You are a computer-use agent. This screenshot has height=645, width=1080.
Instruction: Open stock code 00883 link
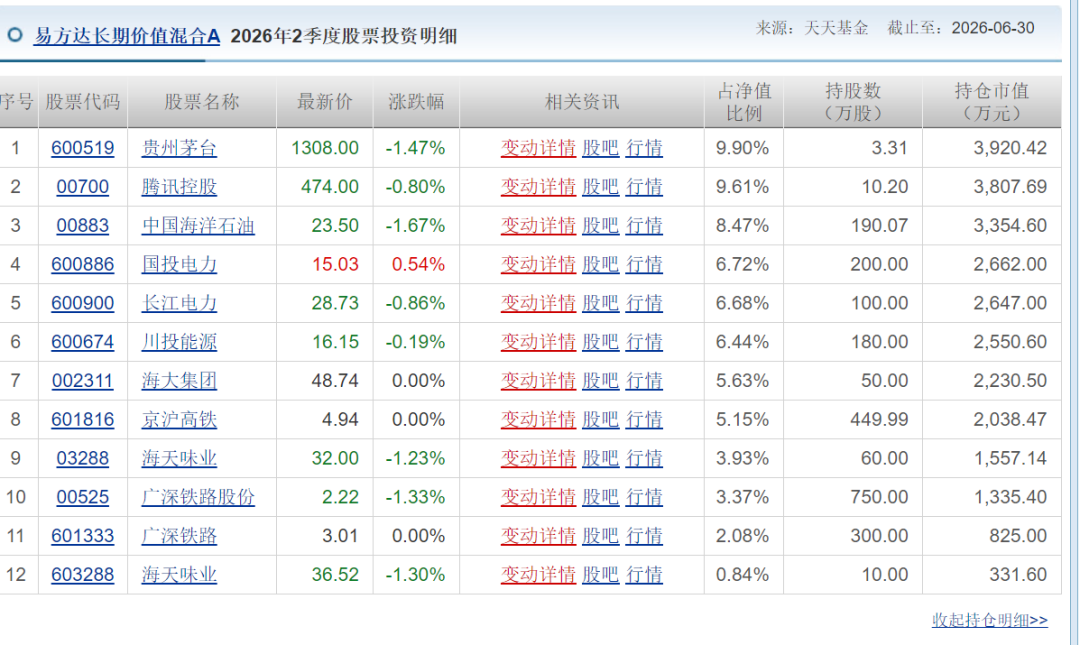point(83,225)
